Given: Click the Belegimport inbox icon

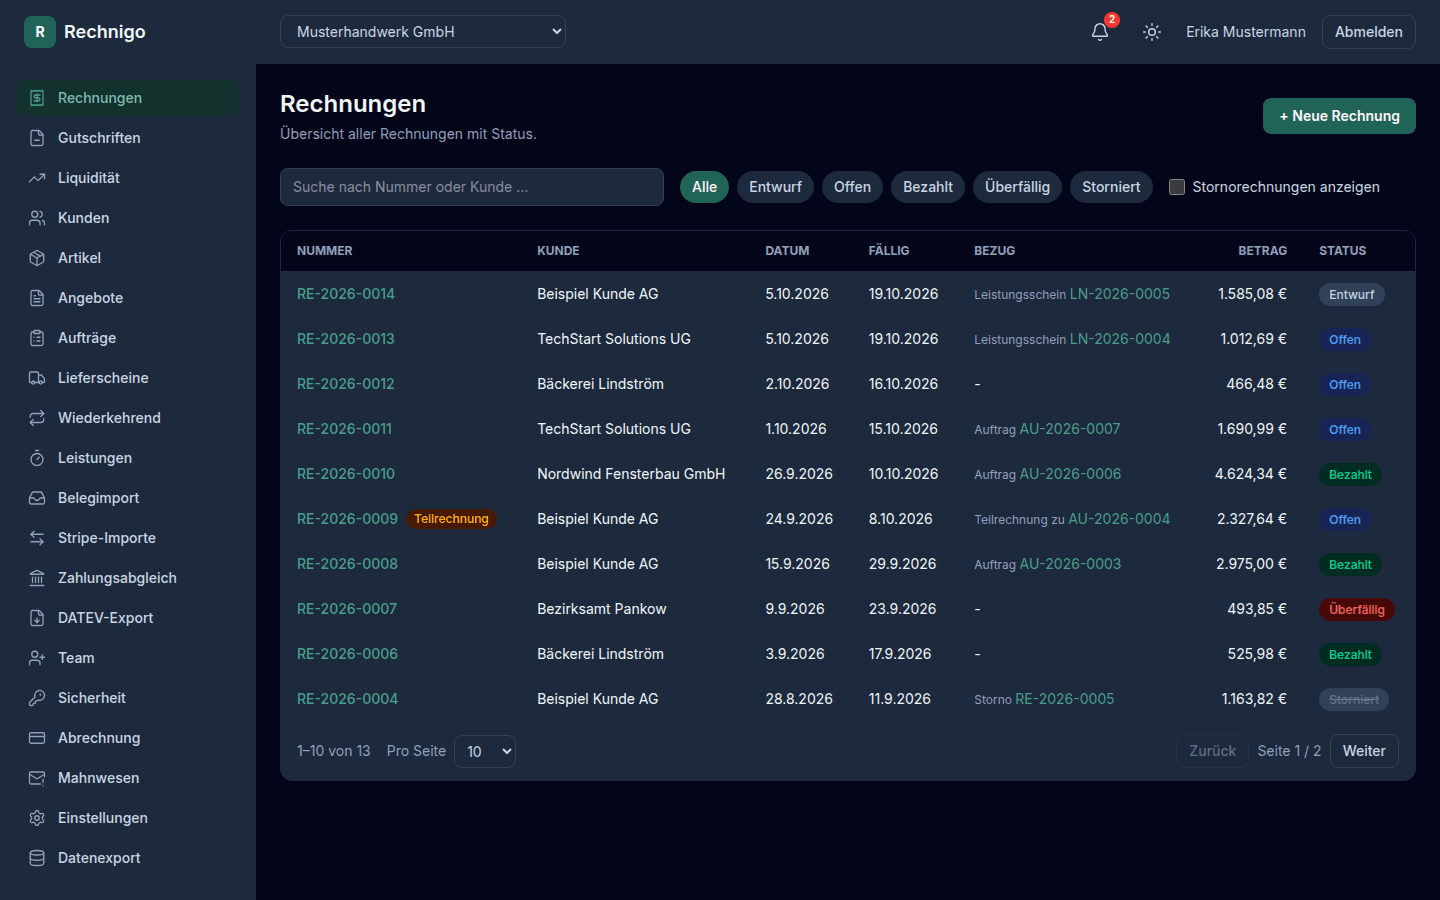Looking at the screenshot, I should (37, 498).
